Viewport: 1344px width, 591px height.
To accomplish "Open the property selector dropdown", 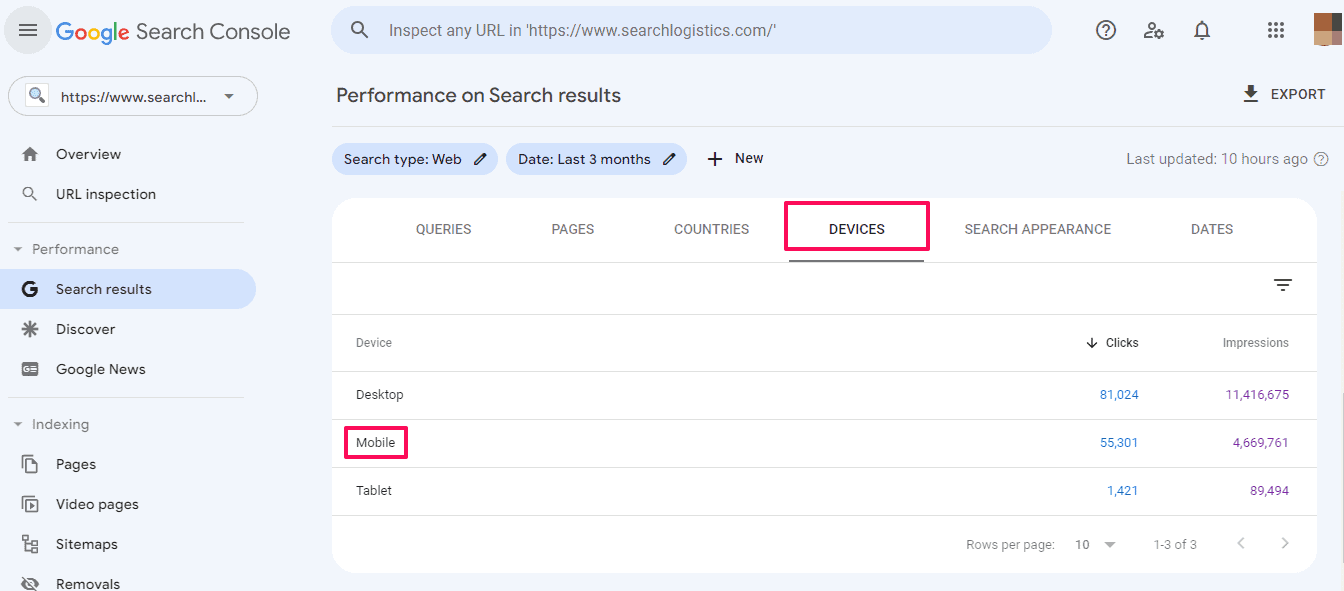I will click(133, 96).
